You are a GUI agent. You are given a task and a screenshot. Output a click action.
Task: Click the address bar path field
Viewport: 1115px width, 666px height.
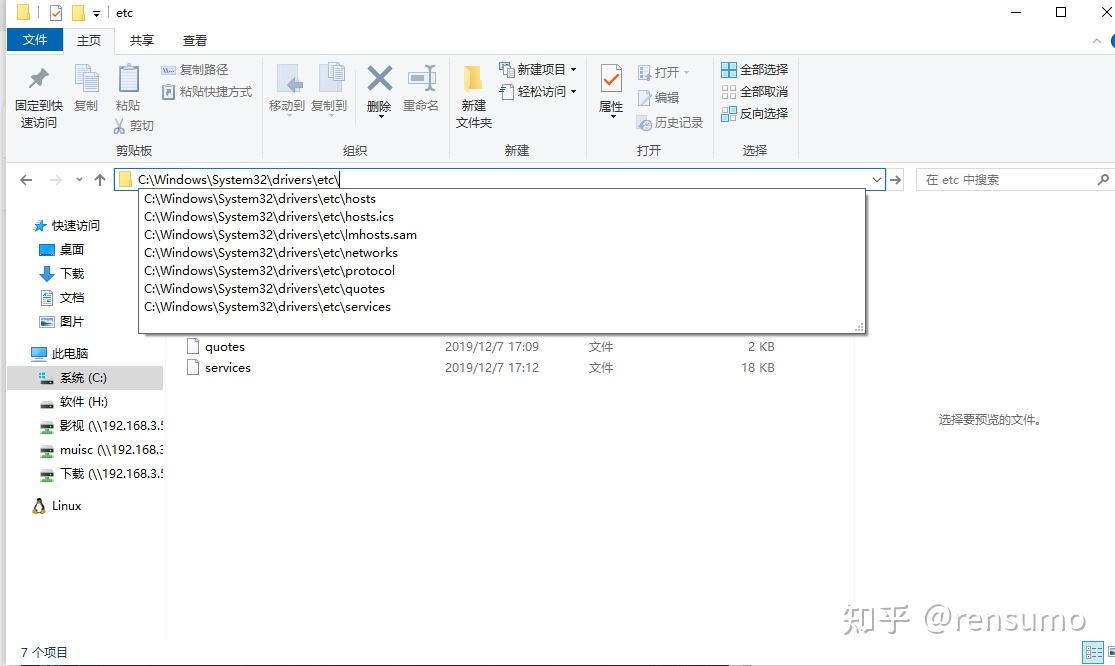pyautogui.click(x=501, y=180)
